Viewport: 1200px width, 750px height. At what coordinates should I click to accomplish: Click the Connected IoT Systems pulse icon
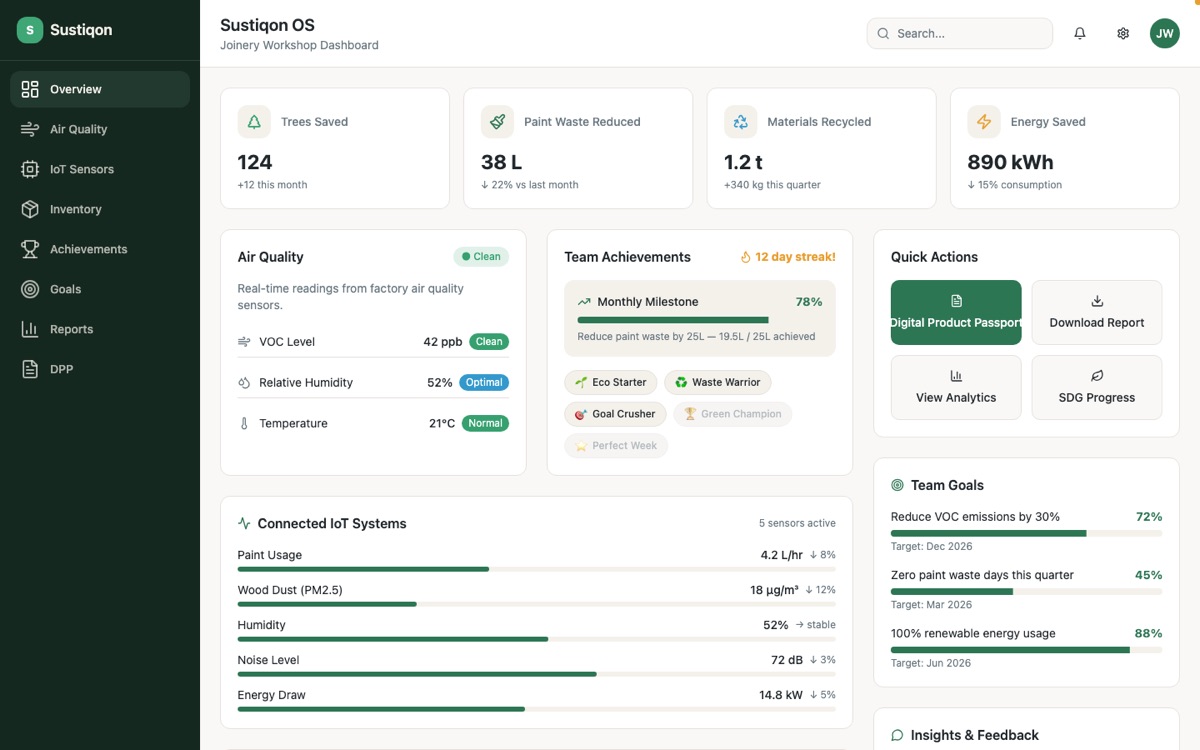pyautogui.click(x=244, y=524)
